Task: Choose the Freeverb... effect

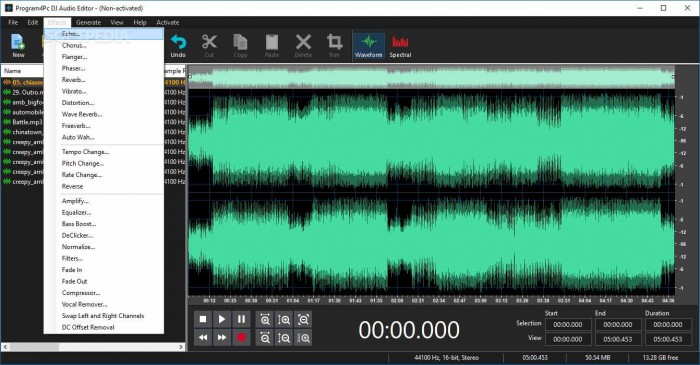Action: click(x=104, y=126)
